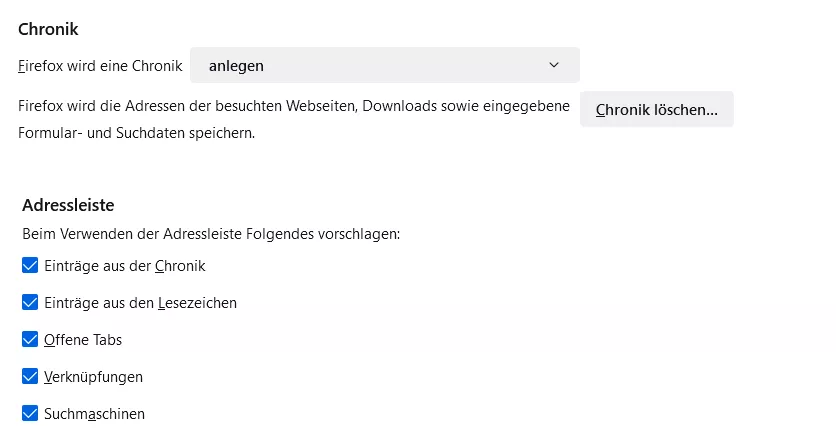Click the 'Firefox wird eine Chronik' label
This screenshot has height=436, width=836.
click(100, 66)
